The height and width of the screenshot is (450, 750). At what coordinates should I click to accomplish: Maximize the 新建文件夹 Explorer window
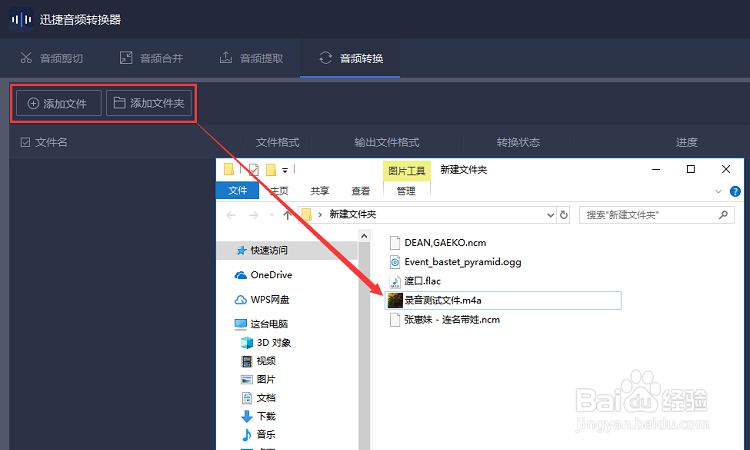(691, 169)
